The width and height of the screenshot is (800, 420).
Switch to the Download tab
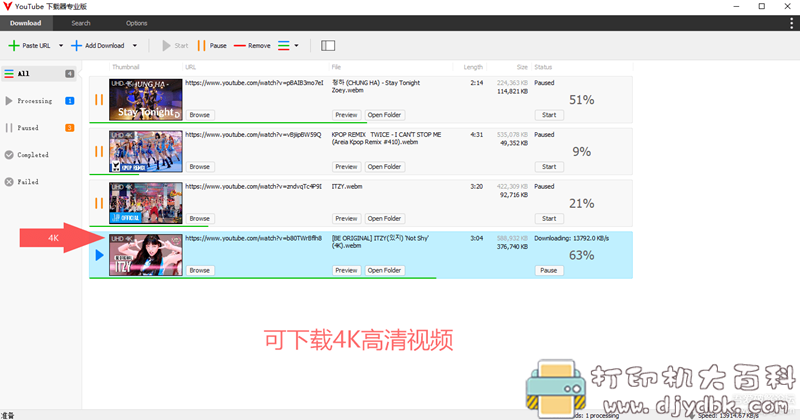tap(26, 23)
